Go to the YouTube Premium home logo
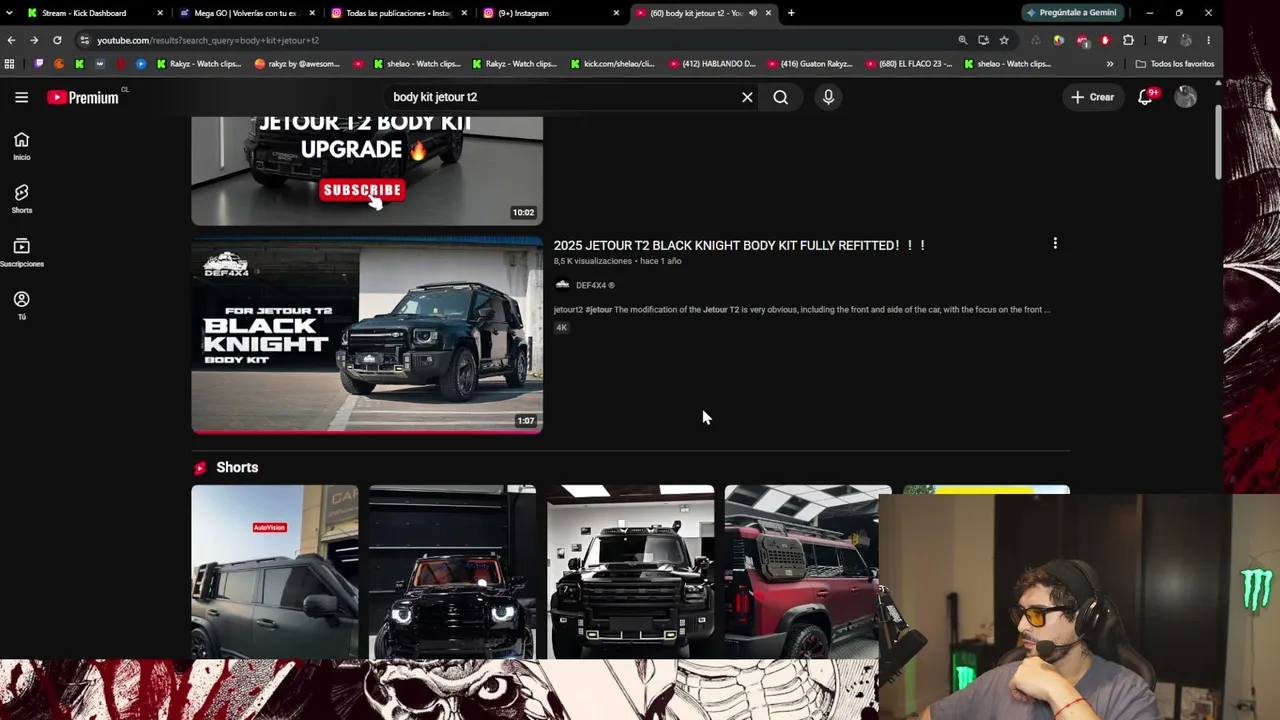 83,97
